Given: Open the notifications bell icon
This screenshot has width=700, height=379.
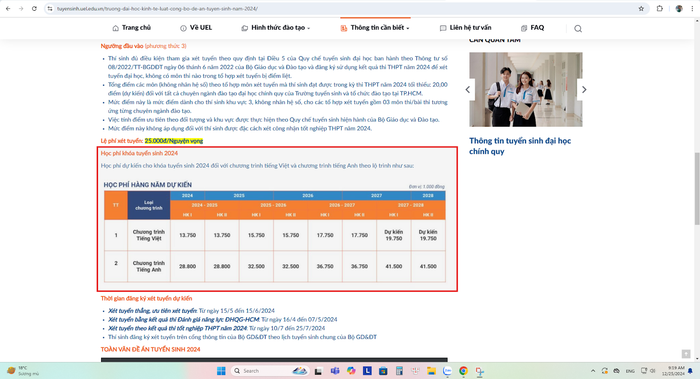Looking at the screenshot, I should 690,371.
